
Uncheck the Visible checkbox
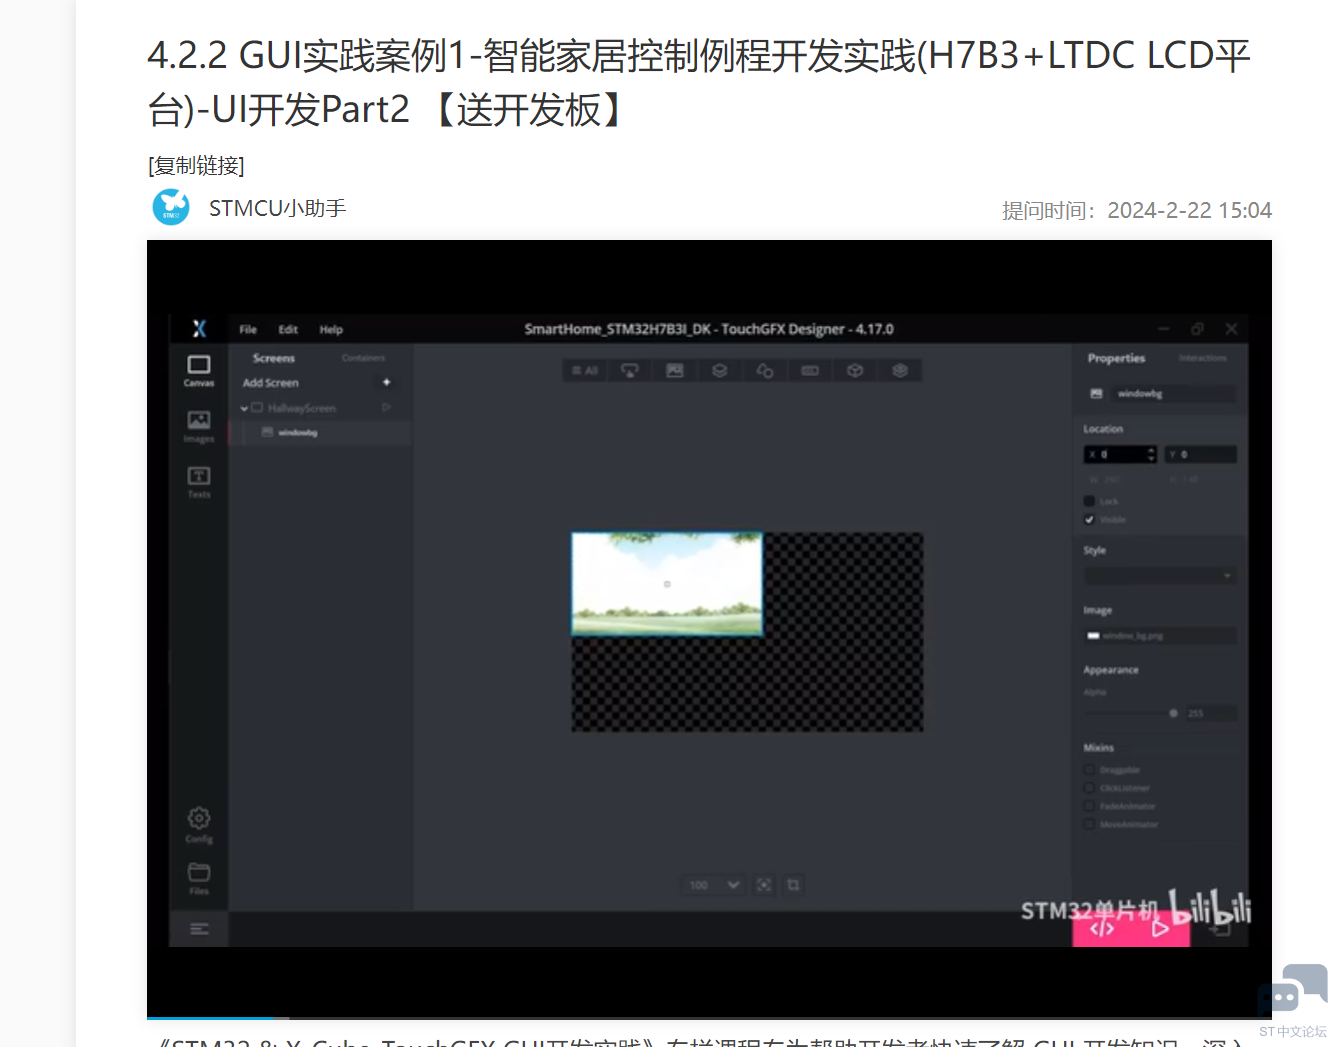coord(1089,519)
